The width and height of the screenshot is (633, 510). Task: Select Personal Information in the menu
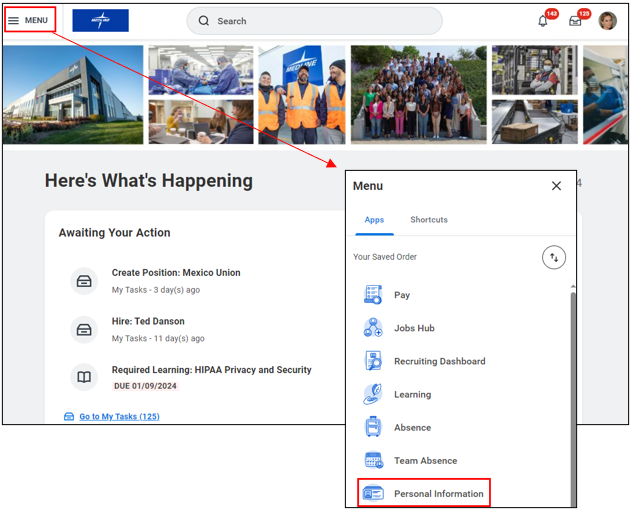tap(438, 494)
